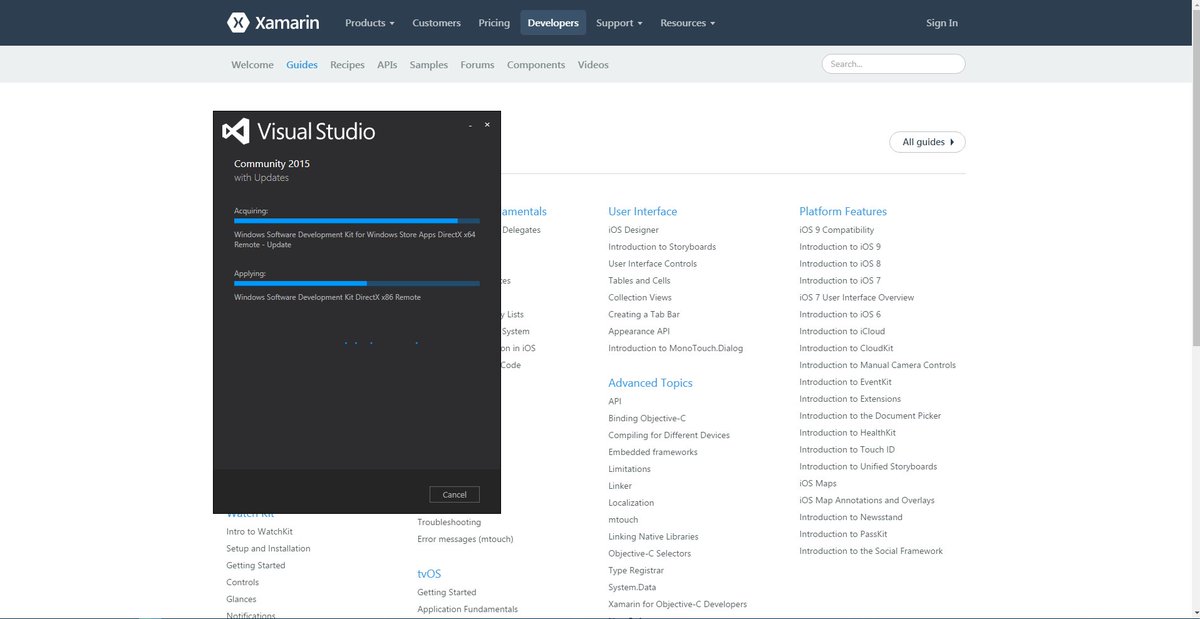Open the Appearance API link
The image size is (1200, 619).
[x=639, y=332]
